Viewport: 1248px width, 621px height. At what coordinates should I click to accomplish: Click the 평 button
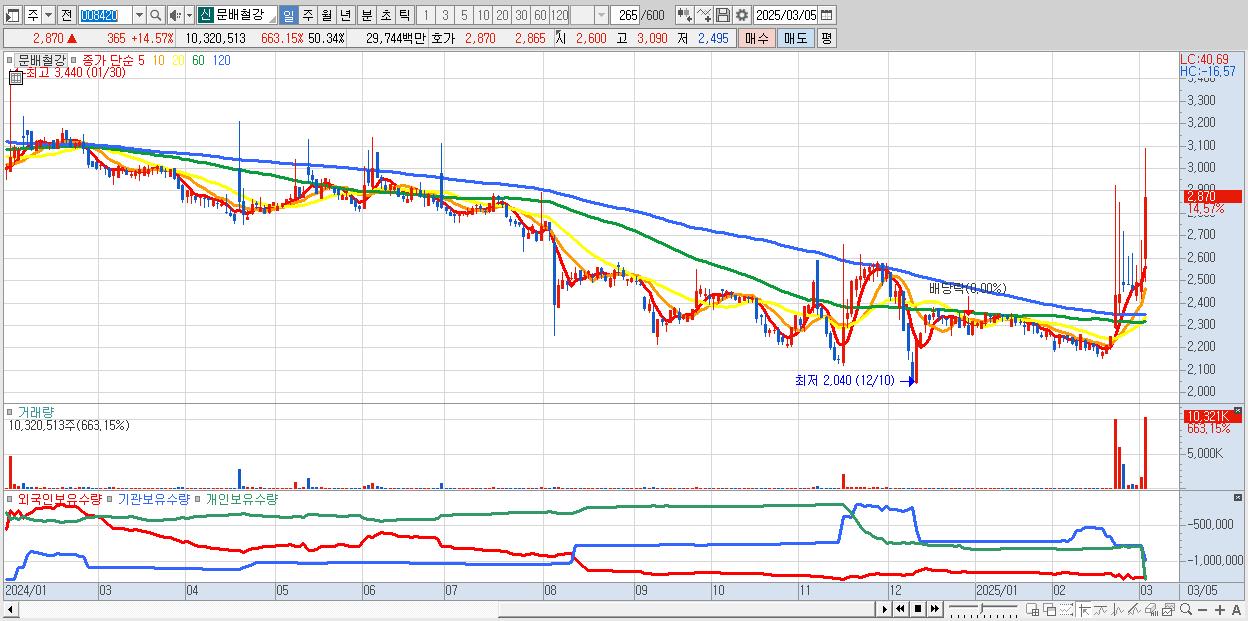coord(826,38)
